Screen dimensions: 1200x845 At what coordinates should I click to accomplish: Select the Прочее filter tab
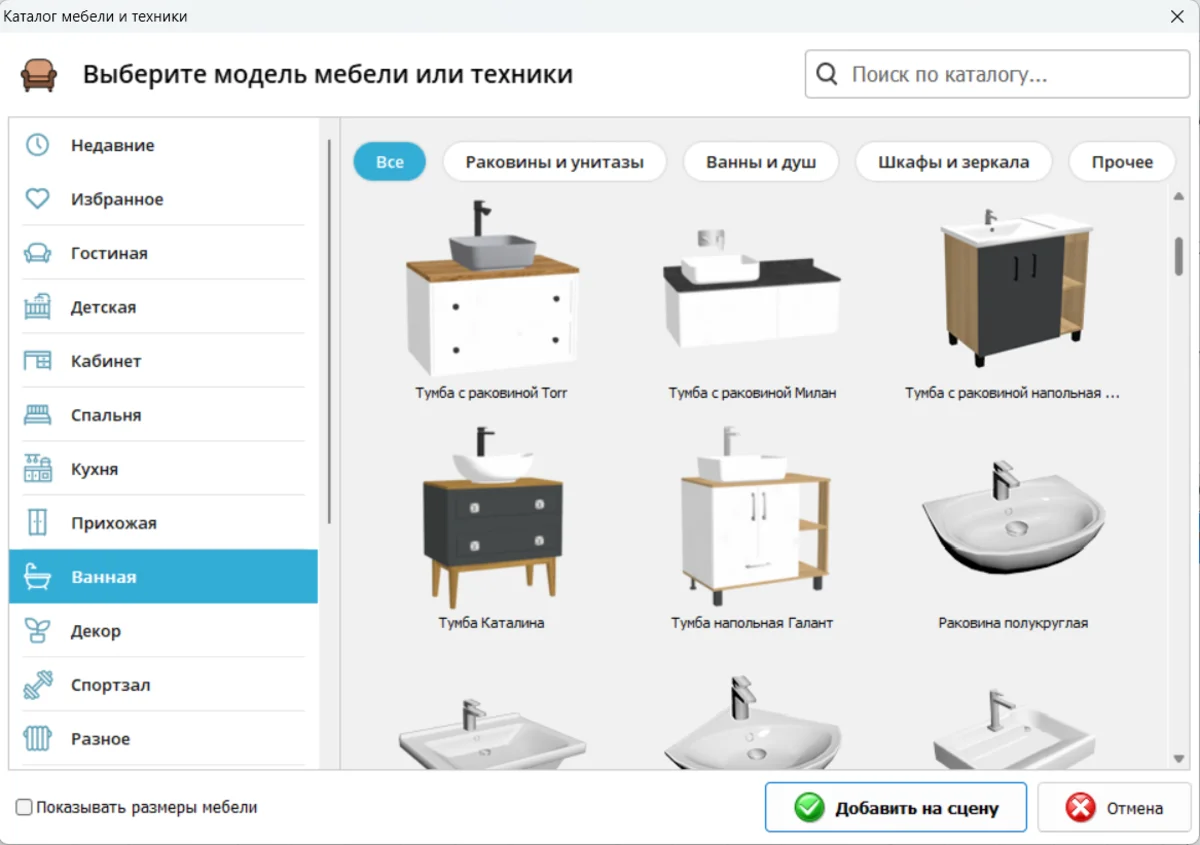coord(1122,162)
